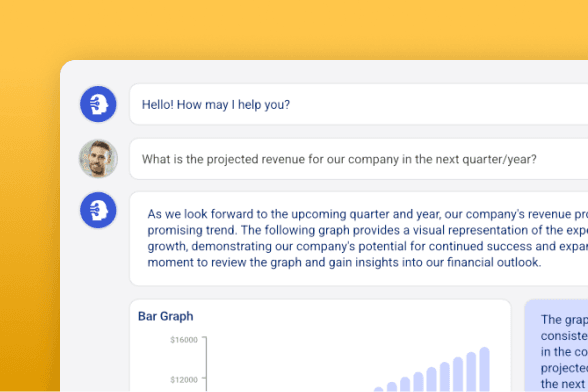Open the AI revenue projection response bubble
The height and width of the screenshot is (392, 588).
pyautogui.click(x=358, y=239)
